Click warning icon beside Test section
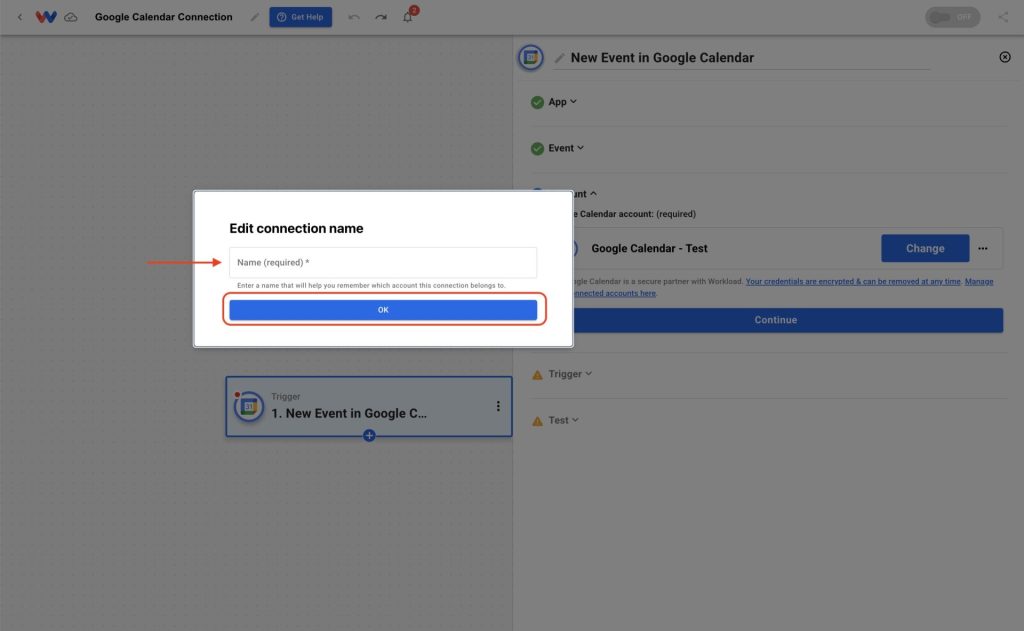Image resolution: width=1024 pixels, height=631 pixels. coord(537,421)
